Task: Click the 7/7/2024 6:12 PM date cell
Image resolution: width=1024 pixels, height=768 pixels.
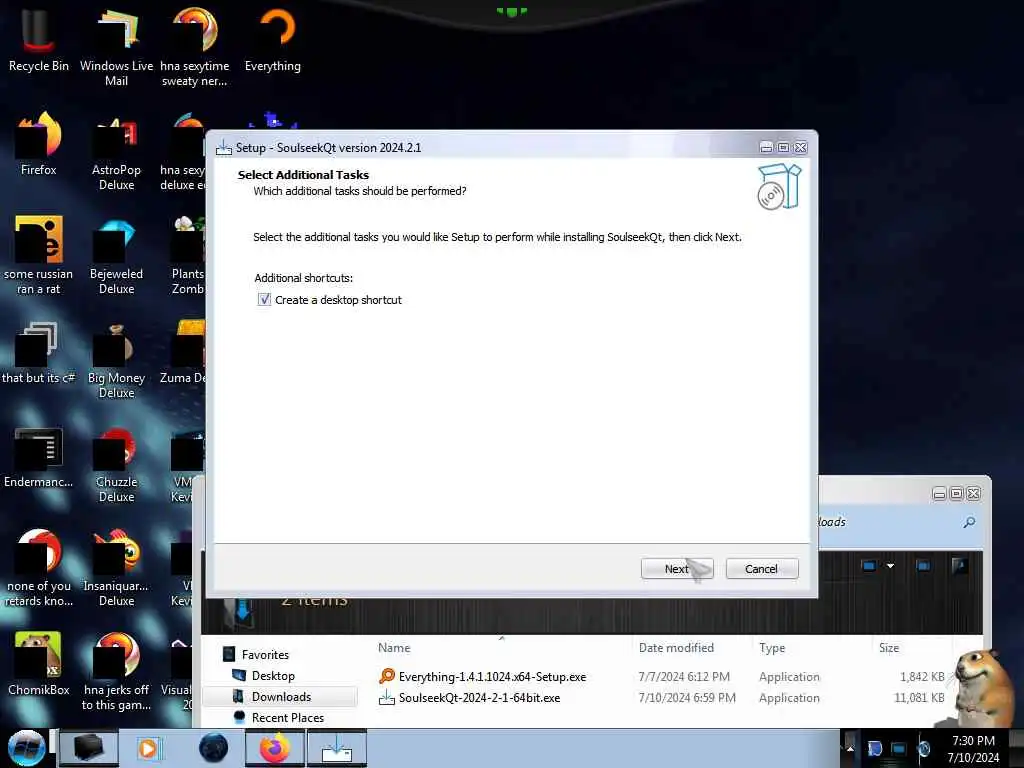Action: click(x=684, y=677)
